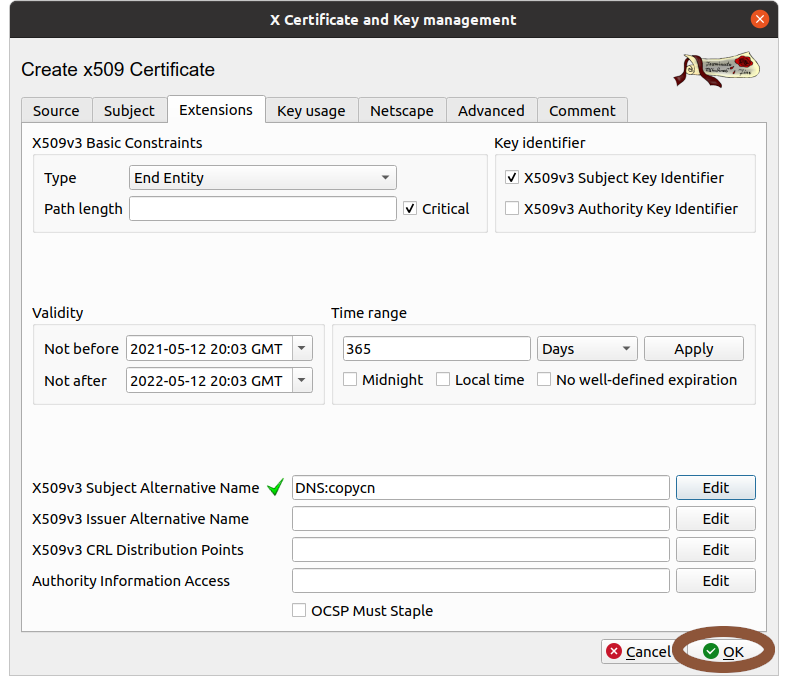
Task: Open the Comment tab
Action: tap(582, 111)
